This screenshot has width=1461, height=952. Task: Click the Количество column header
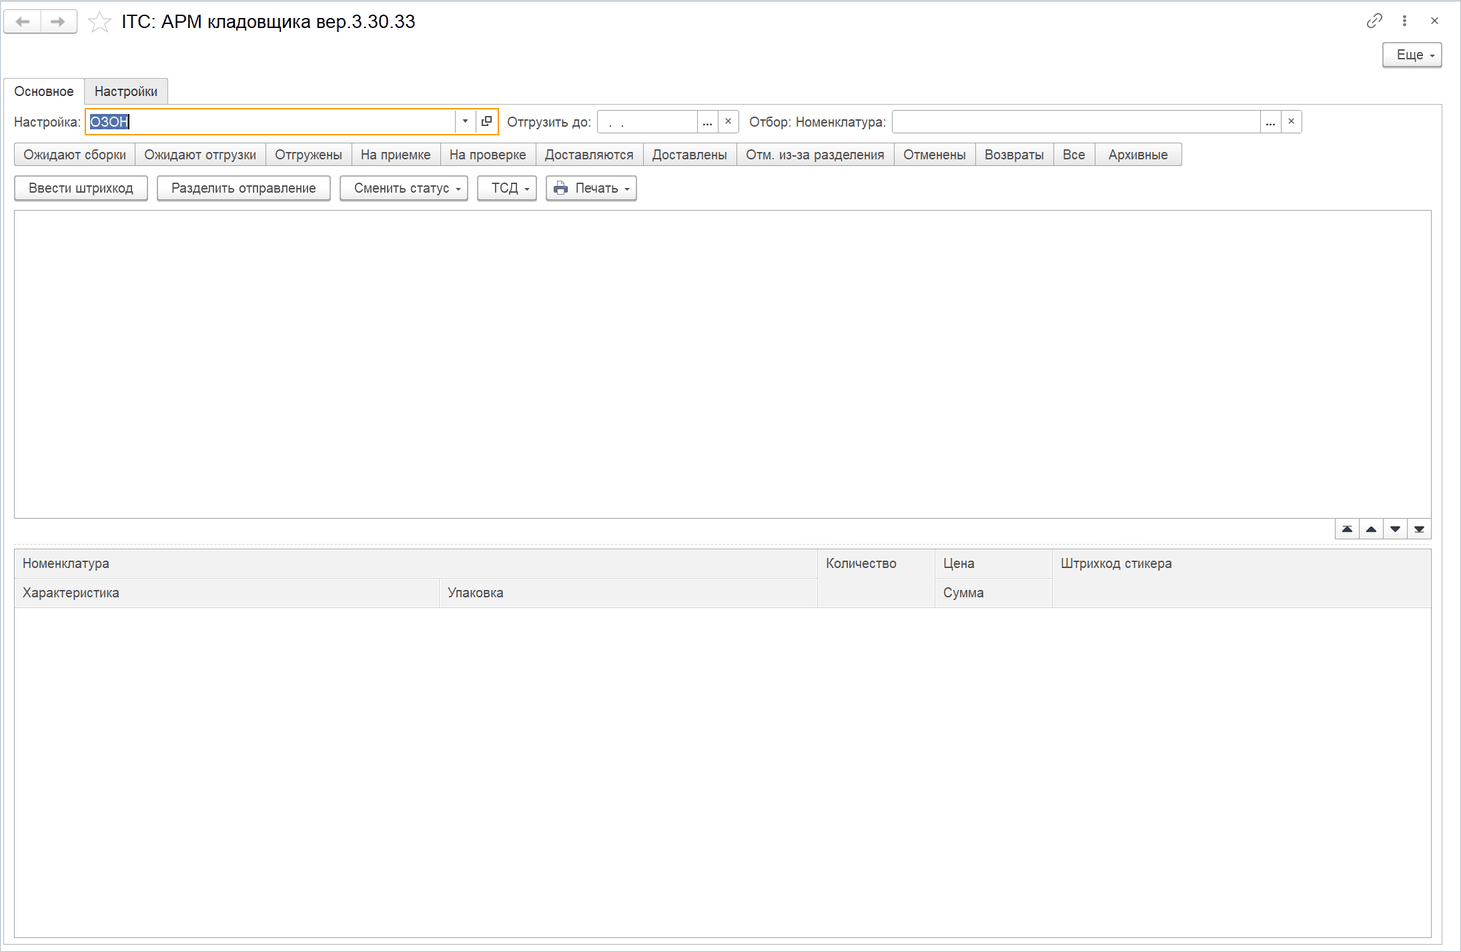point(876,578)
